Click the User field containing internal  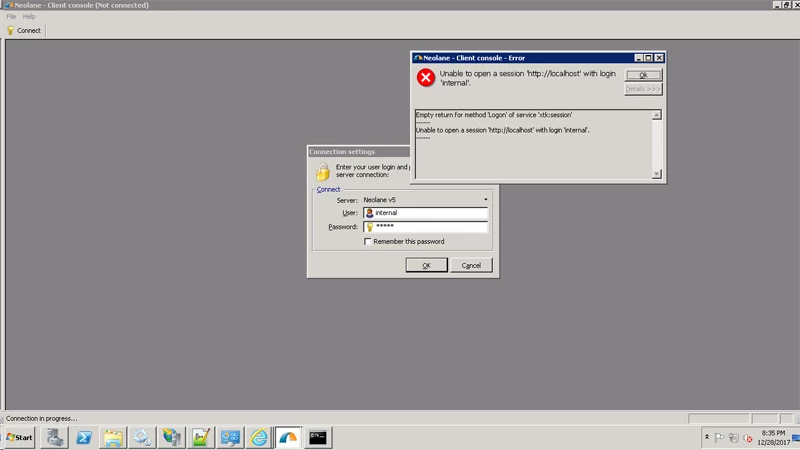click(426, 213)
